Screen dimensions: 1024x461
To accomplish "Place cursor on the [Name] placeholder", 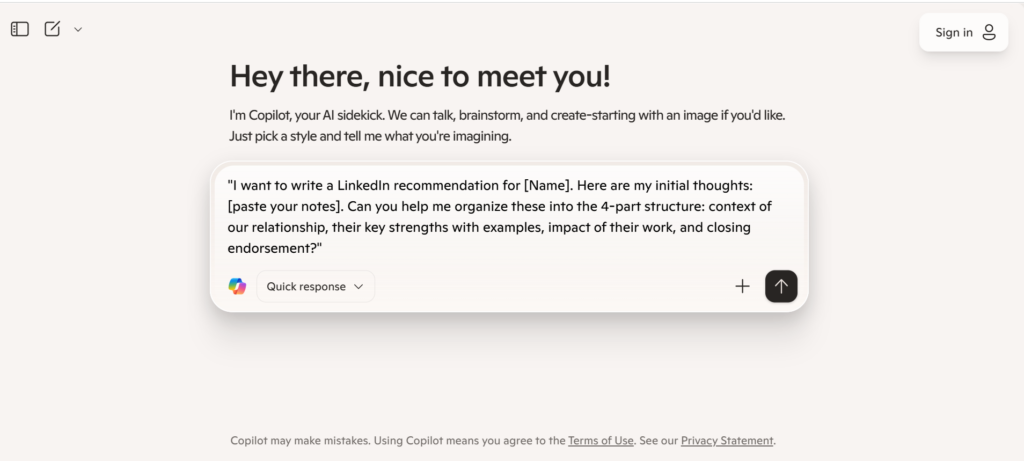I will click(x=549, y=185).
